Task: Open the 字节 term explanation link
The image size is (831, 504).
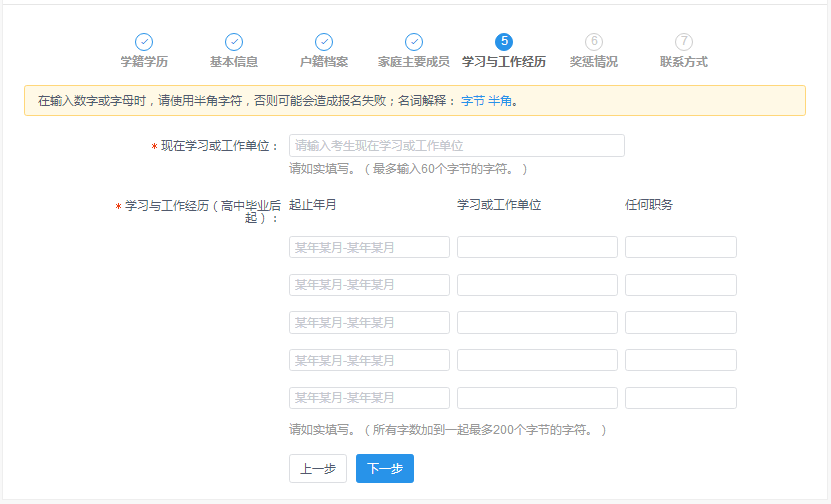Action: point(473,101)
